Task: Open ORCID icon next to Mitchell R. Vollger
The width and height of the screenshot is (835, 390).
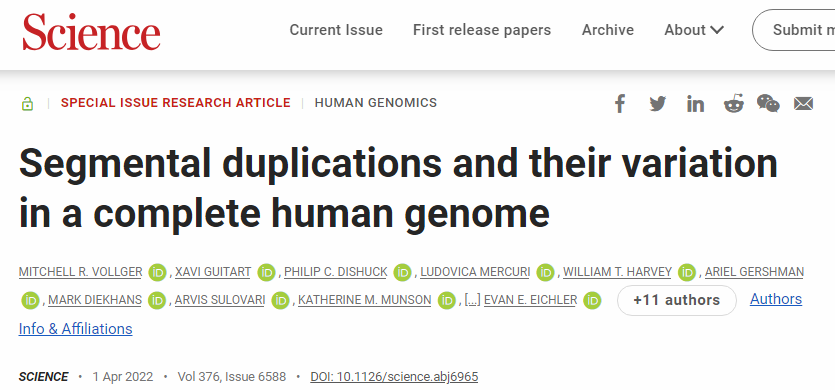Action: coord(157,272)
